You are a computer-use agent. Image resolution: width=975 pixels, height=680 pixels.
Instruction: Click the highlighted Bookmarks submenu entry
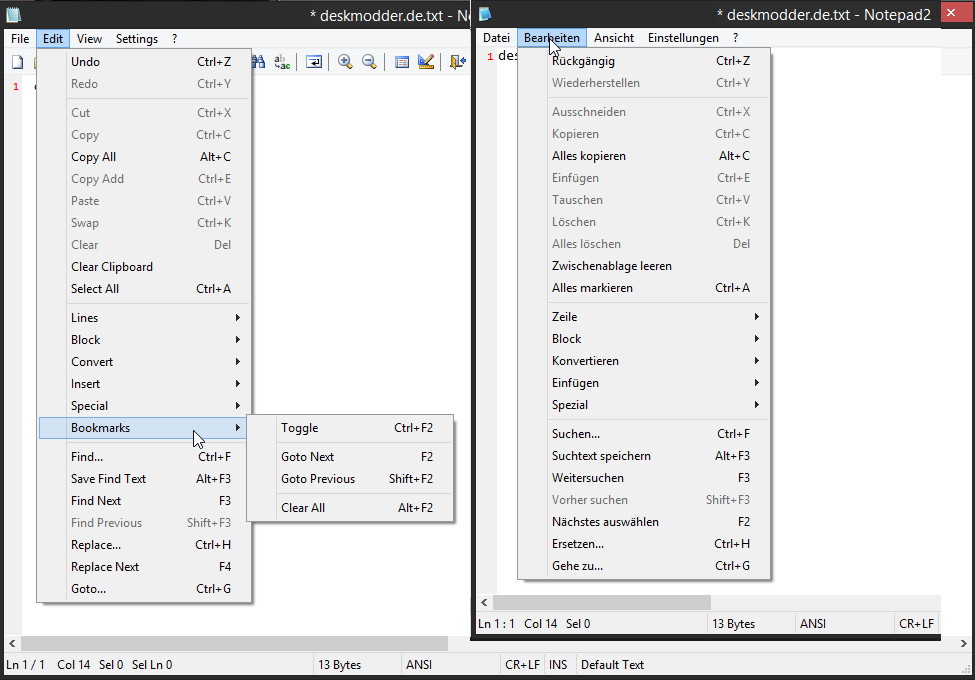(143, 428)
